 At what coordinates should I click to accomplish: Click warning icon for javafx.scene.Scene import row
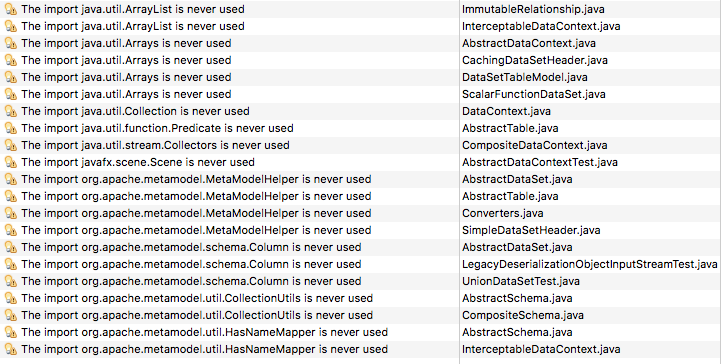pos(11,162)
